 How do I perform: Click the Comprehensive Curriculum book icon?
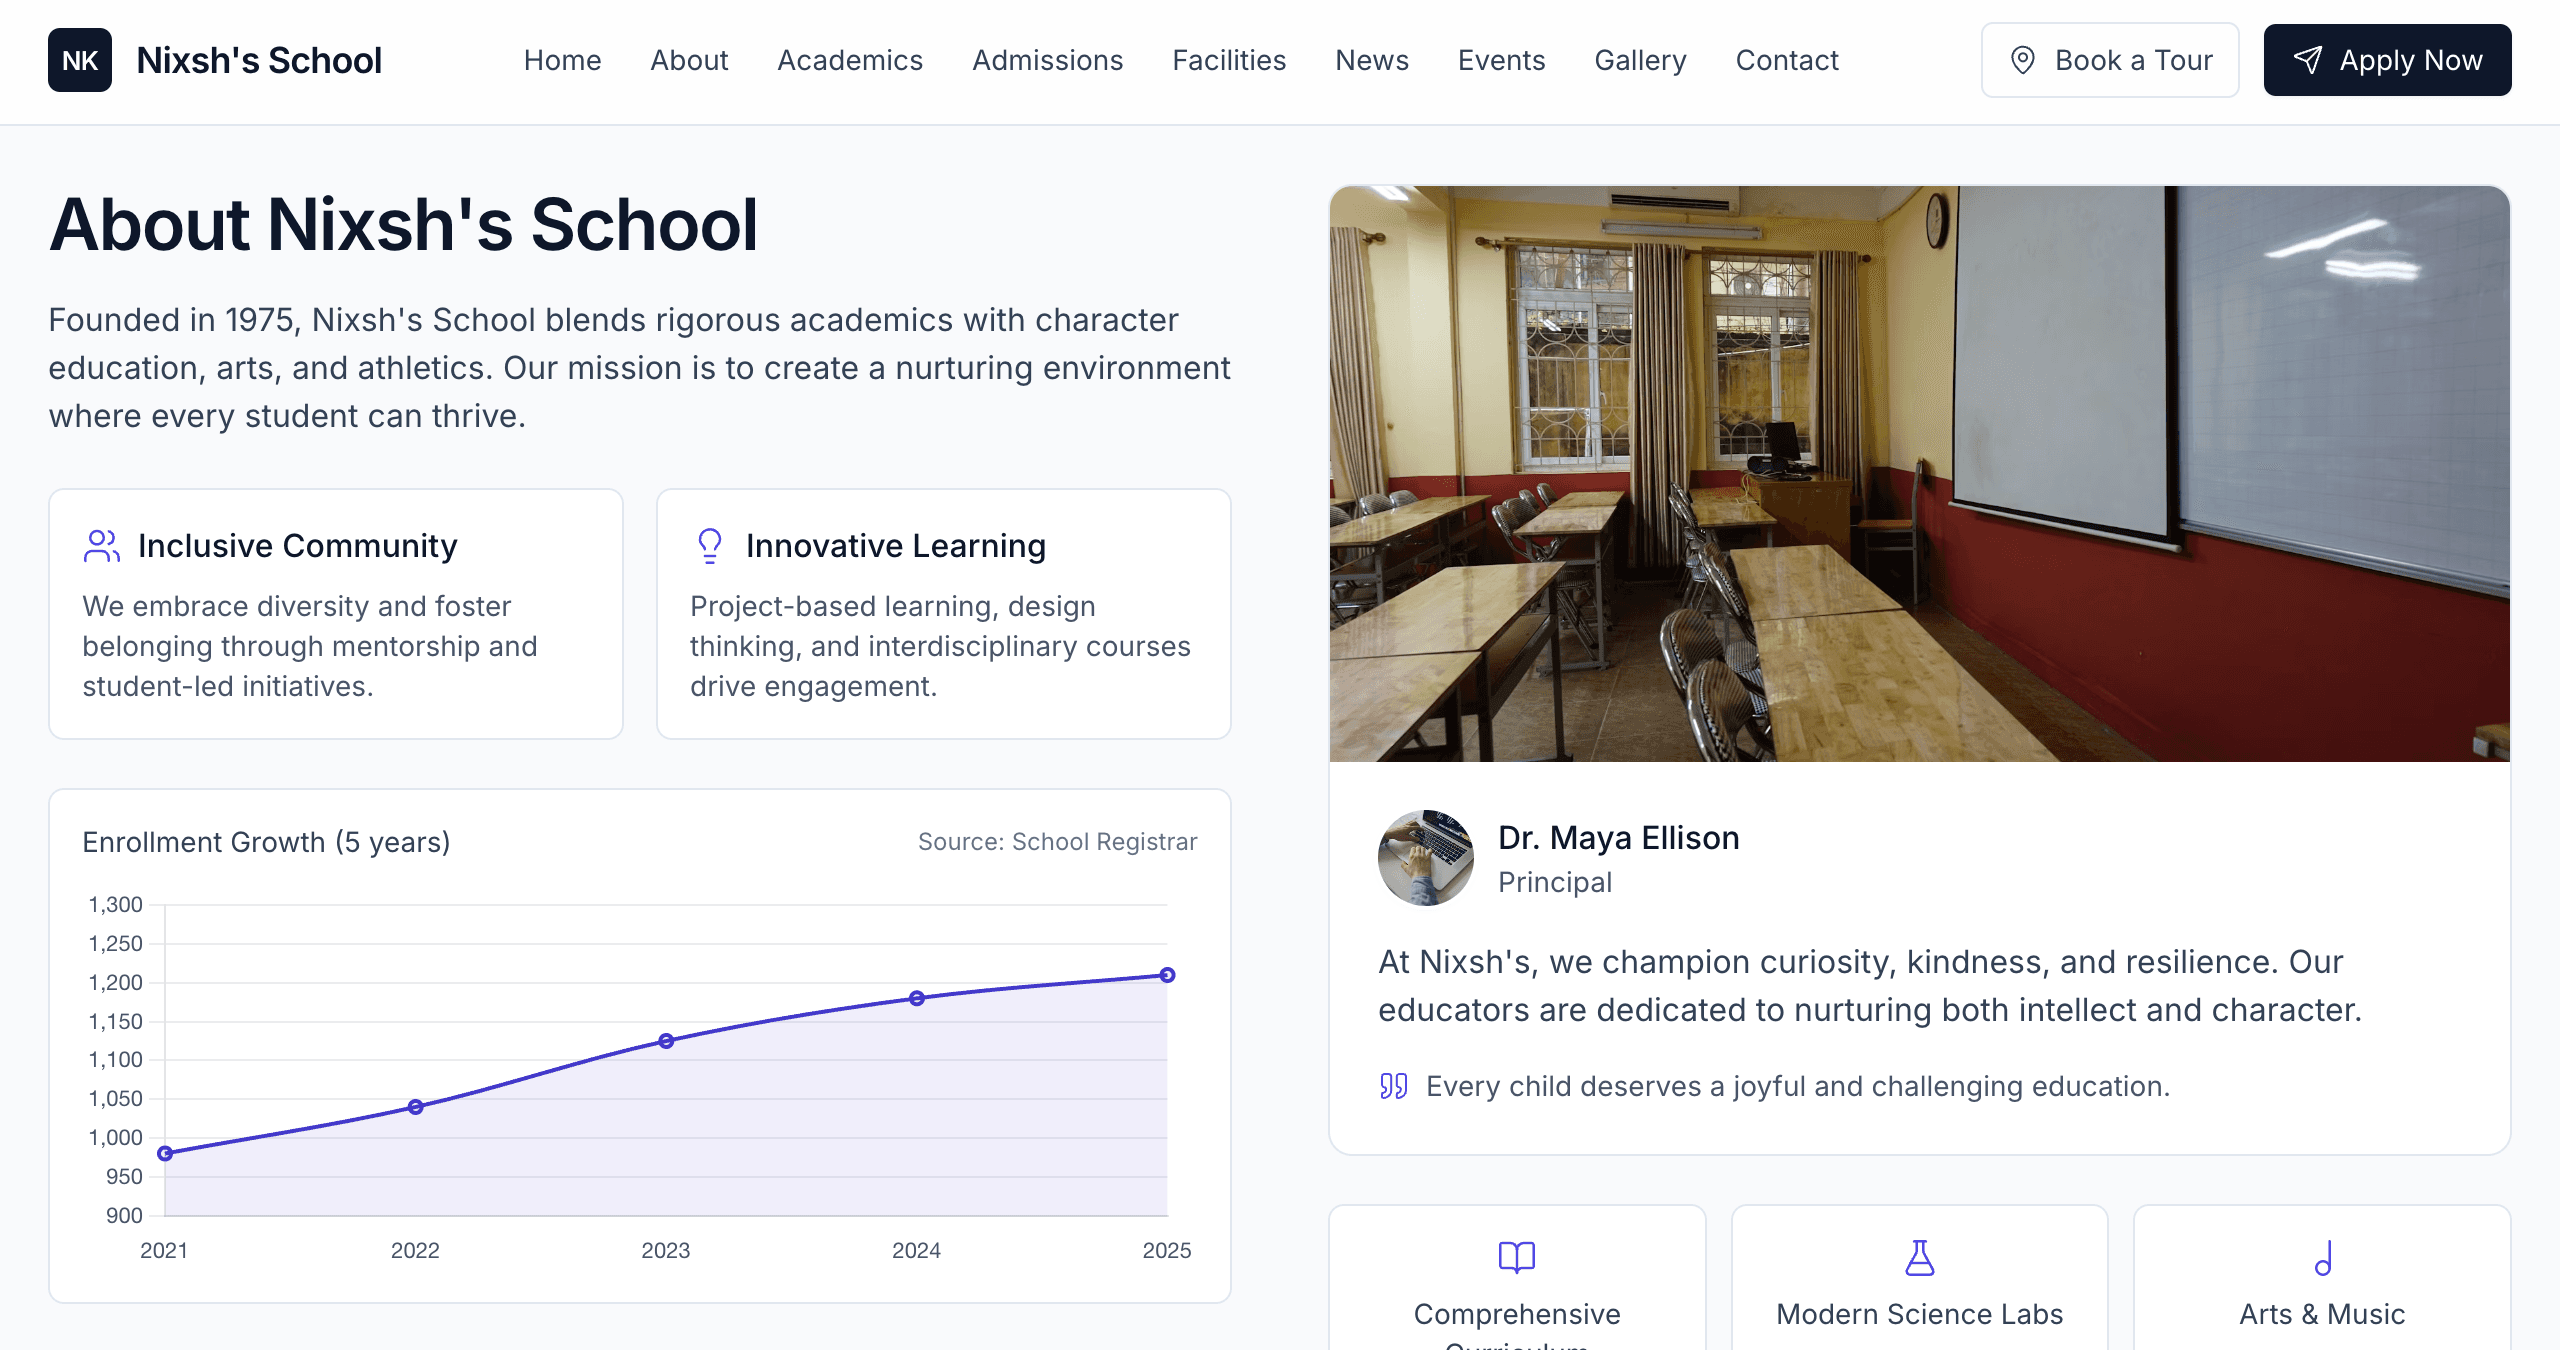tap(1516, 1257)
